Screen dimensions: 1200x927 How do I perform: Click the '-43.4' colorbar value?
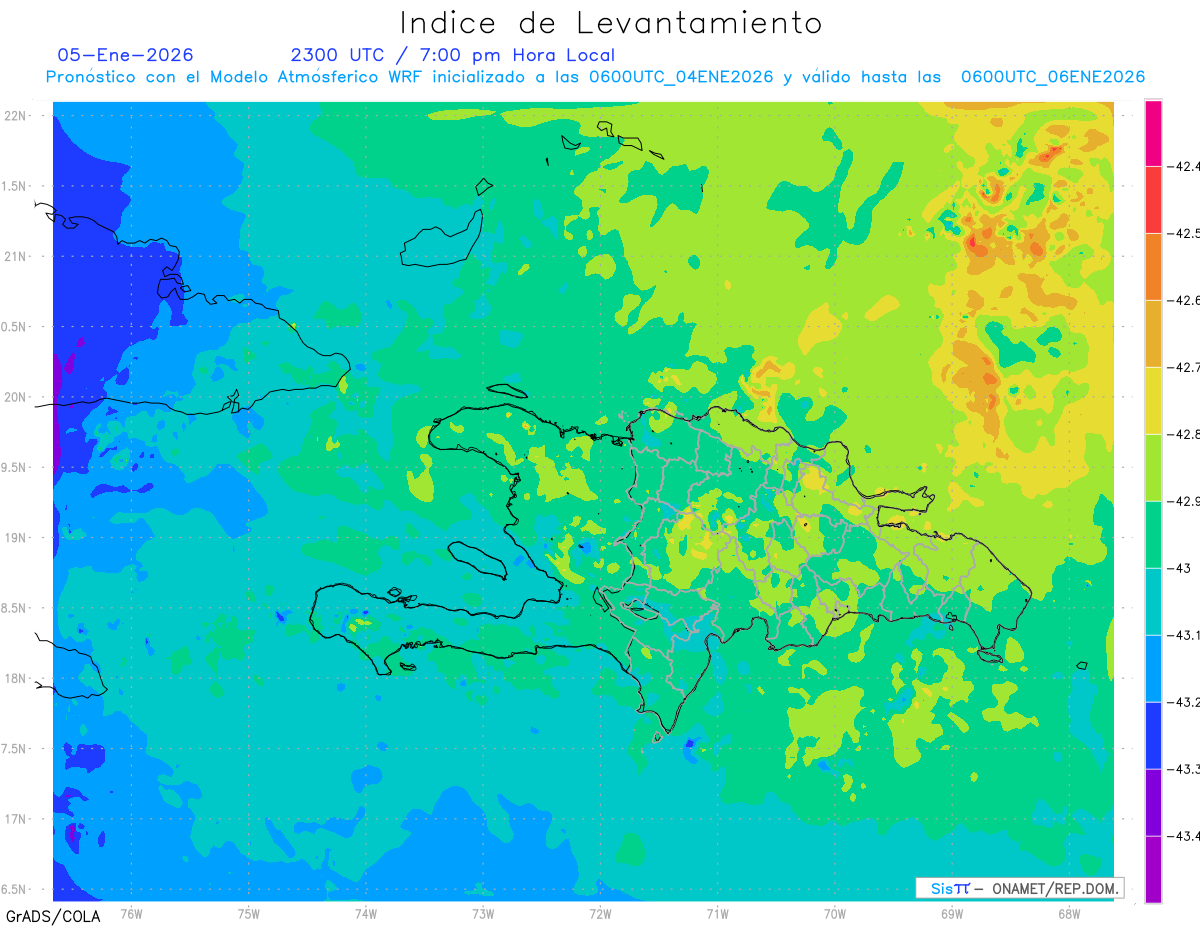point(1181,836)
